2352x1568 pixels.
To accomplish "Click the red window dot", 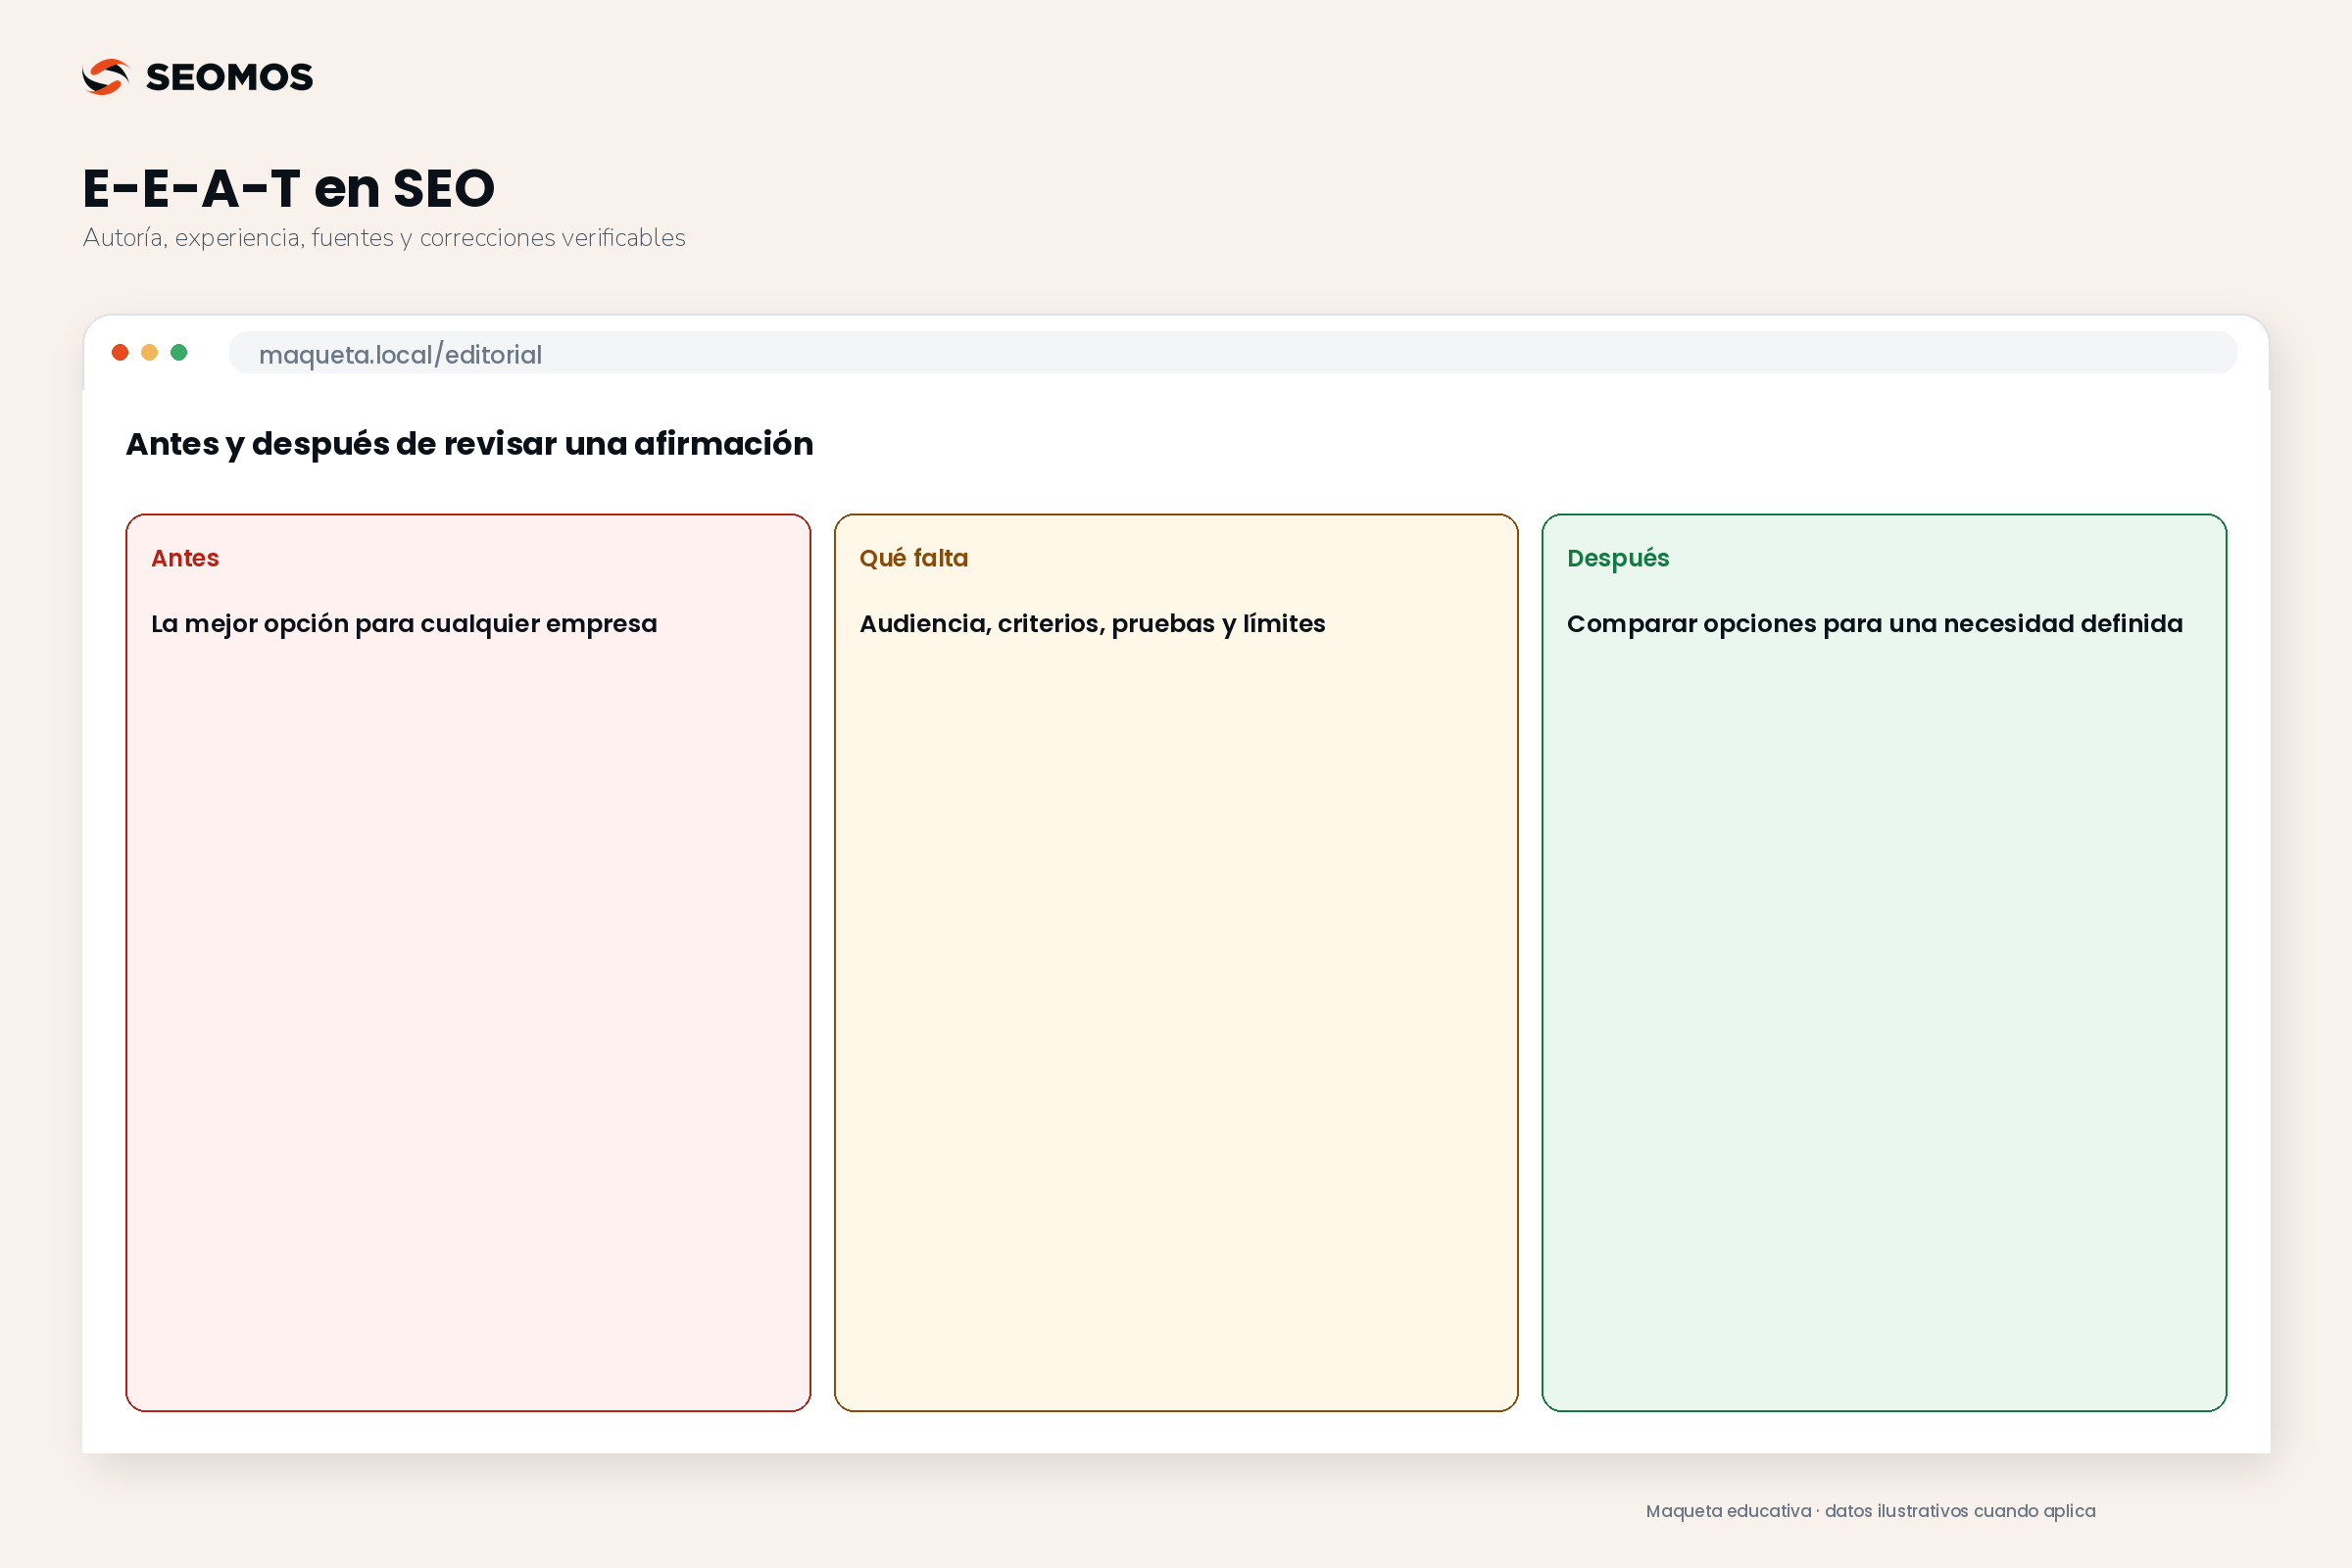I will point(120,352).
